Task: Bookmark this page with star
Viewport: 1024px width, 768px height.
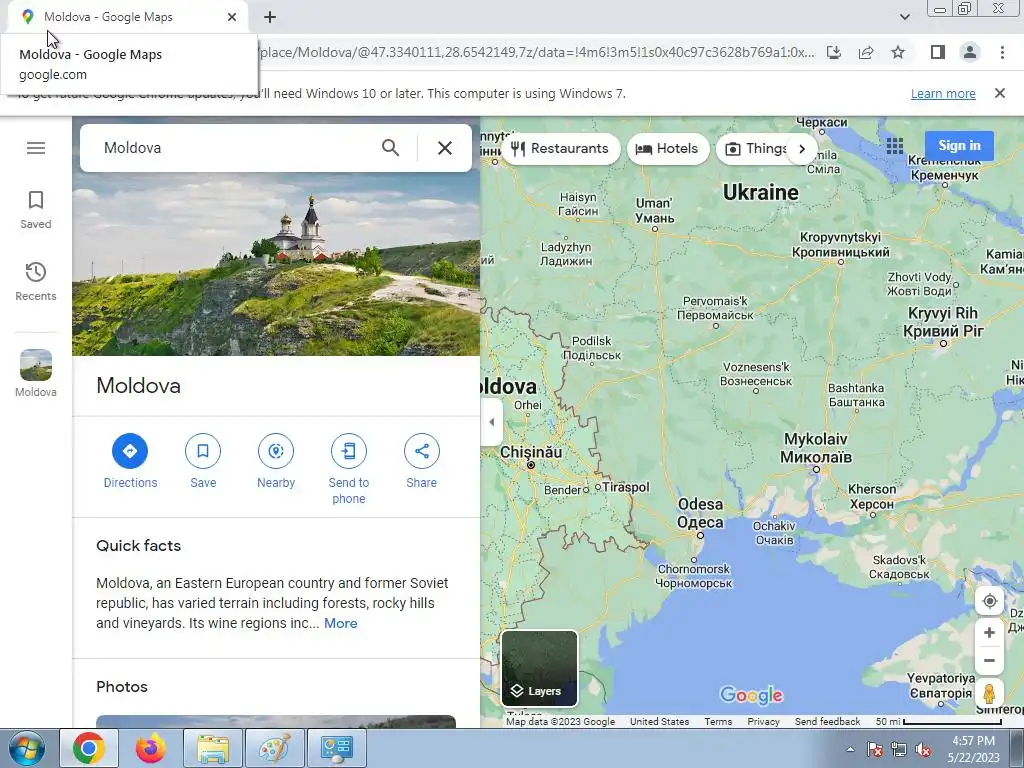Action: coord(898,52)
